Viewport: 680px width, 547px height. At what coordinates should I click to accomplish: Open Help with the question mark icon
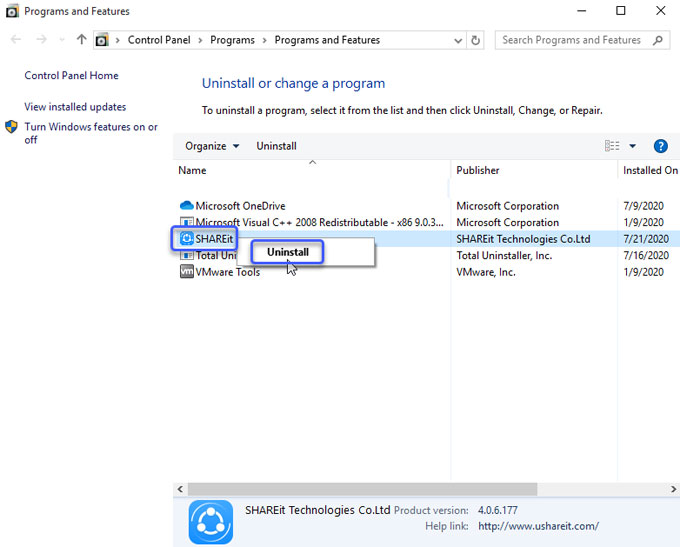click(660, 146)
